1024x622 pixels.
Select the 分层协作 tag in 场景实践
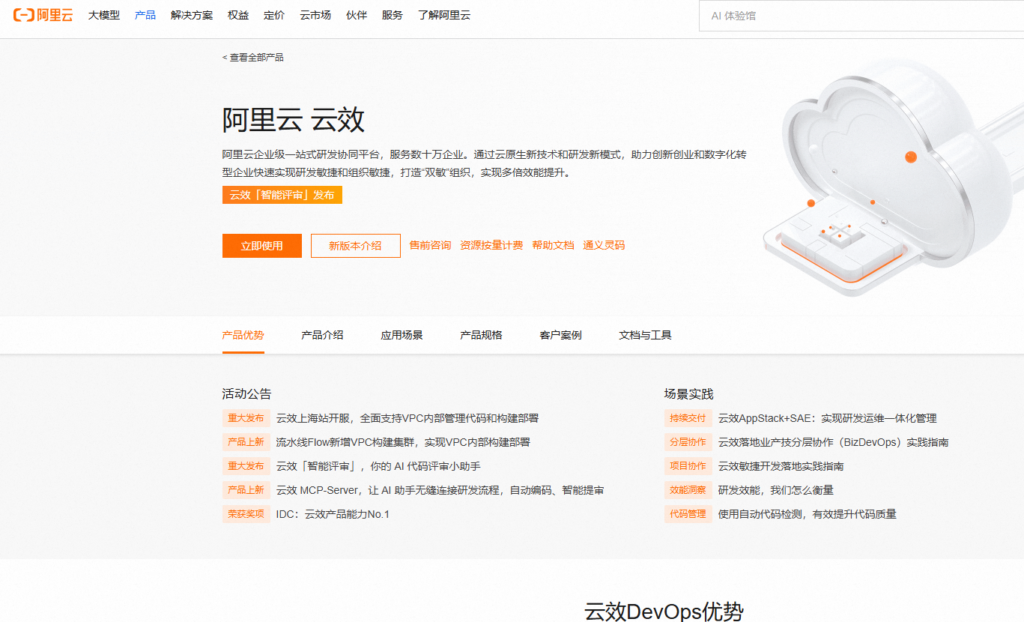coord(687,442)
